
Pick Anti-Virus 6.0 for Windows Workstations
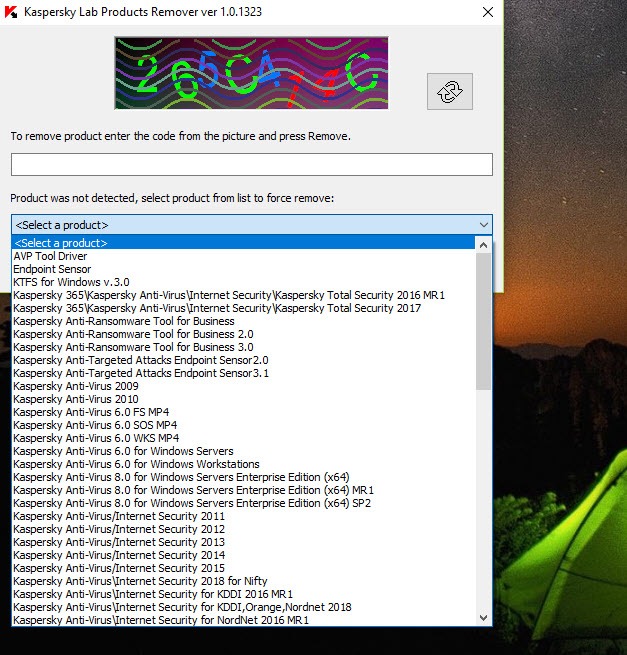(x=244, y=464)
